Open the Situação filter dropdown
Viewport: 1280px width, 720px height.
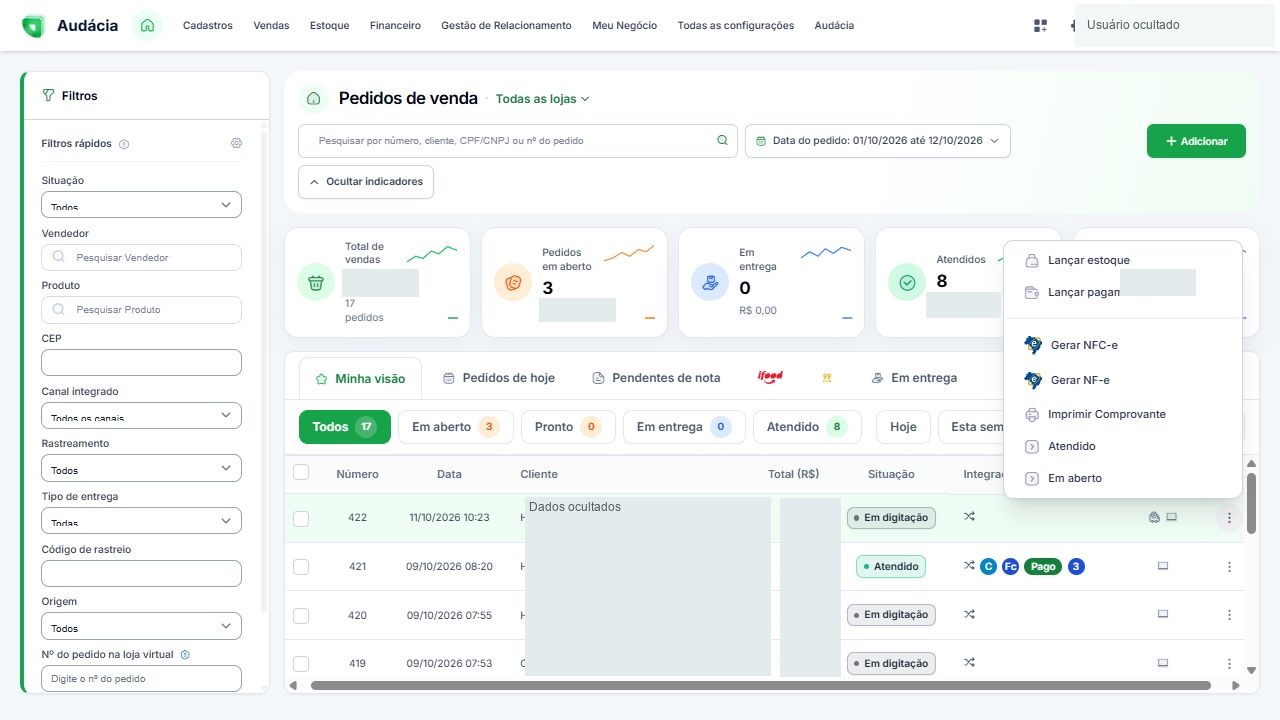point(141,204)
